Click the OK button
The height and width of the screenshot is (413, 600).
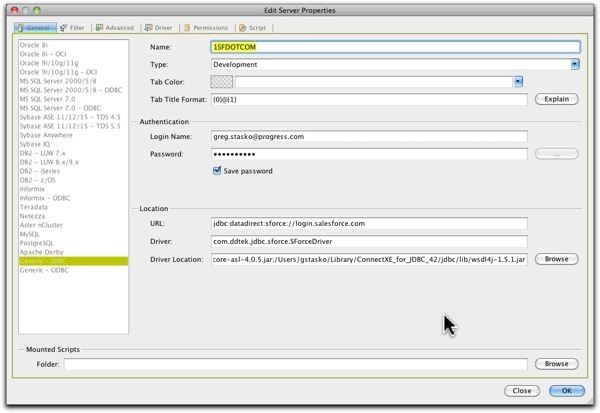(566, 391)
